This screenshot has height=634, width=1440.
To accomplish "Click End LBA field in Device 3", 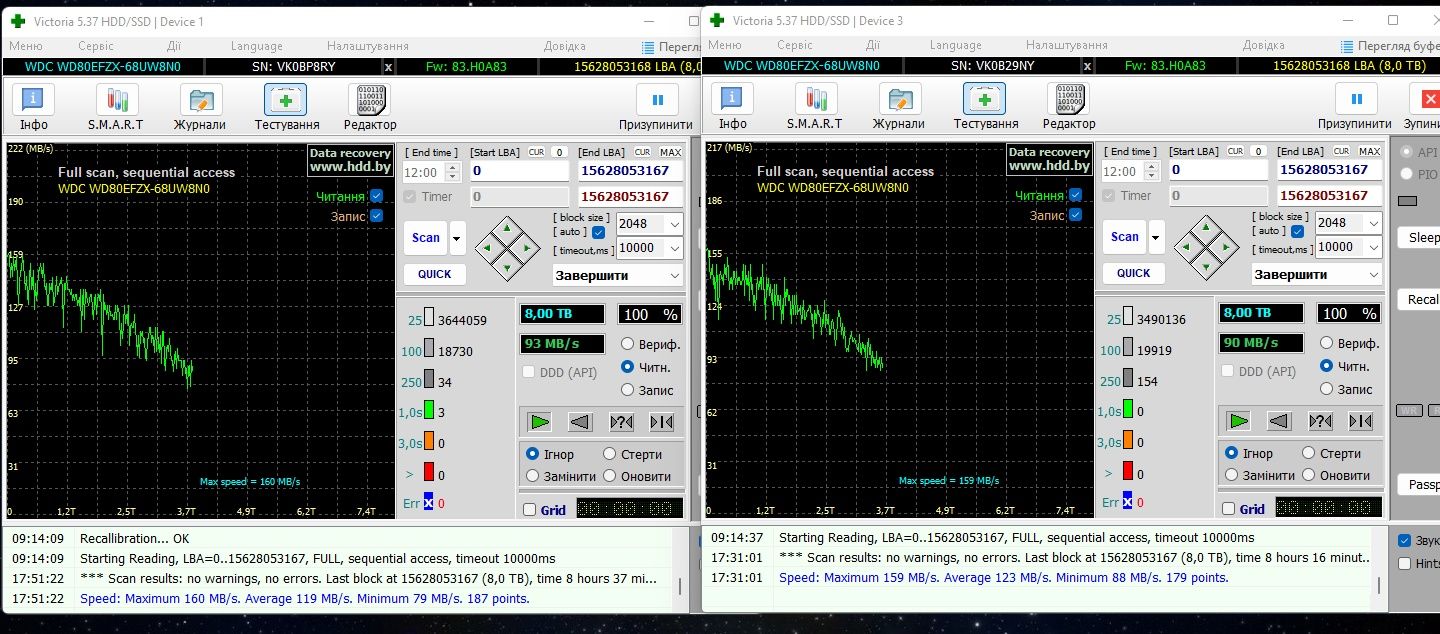I will [1330, 170].
